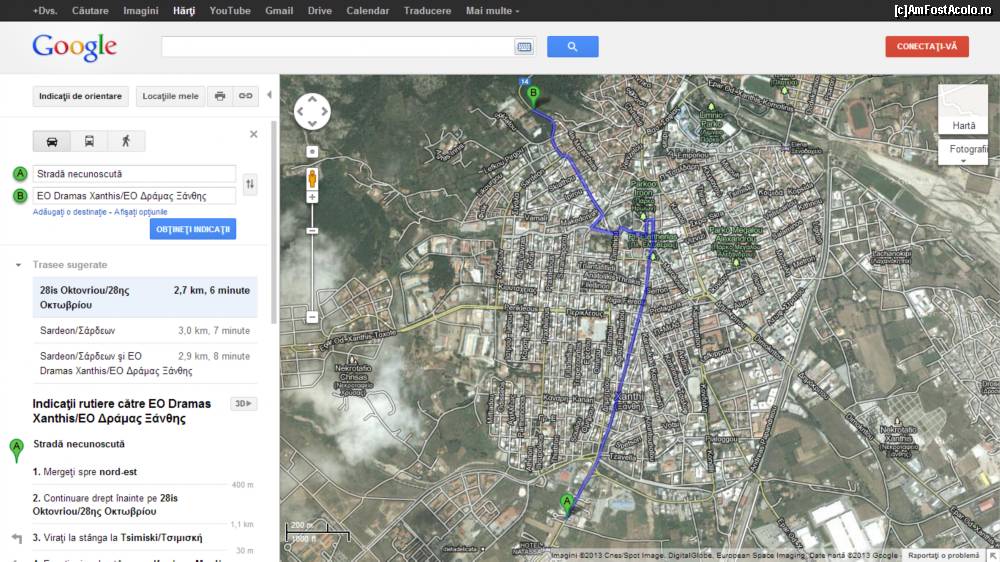Click Indicații de orientare button
Screen dimensions: 1000x562
[80, 96]
